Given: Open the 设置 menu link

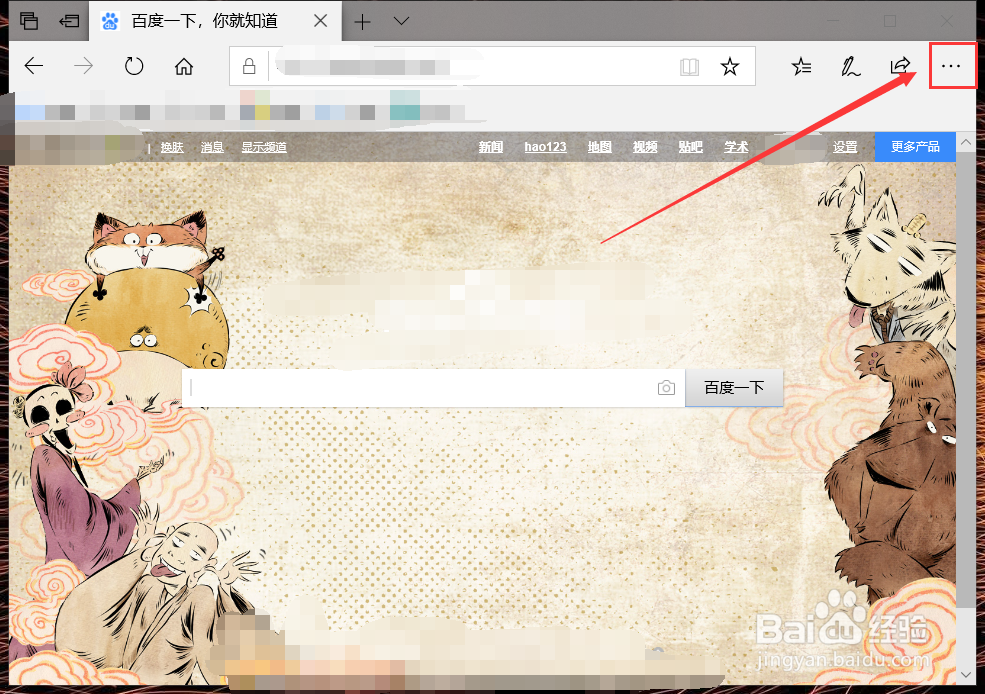Looking at the screenshot, I should tap(845, 147).
